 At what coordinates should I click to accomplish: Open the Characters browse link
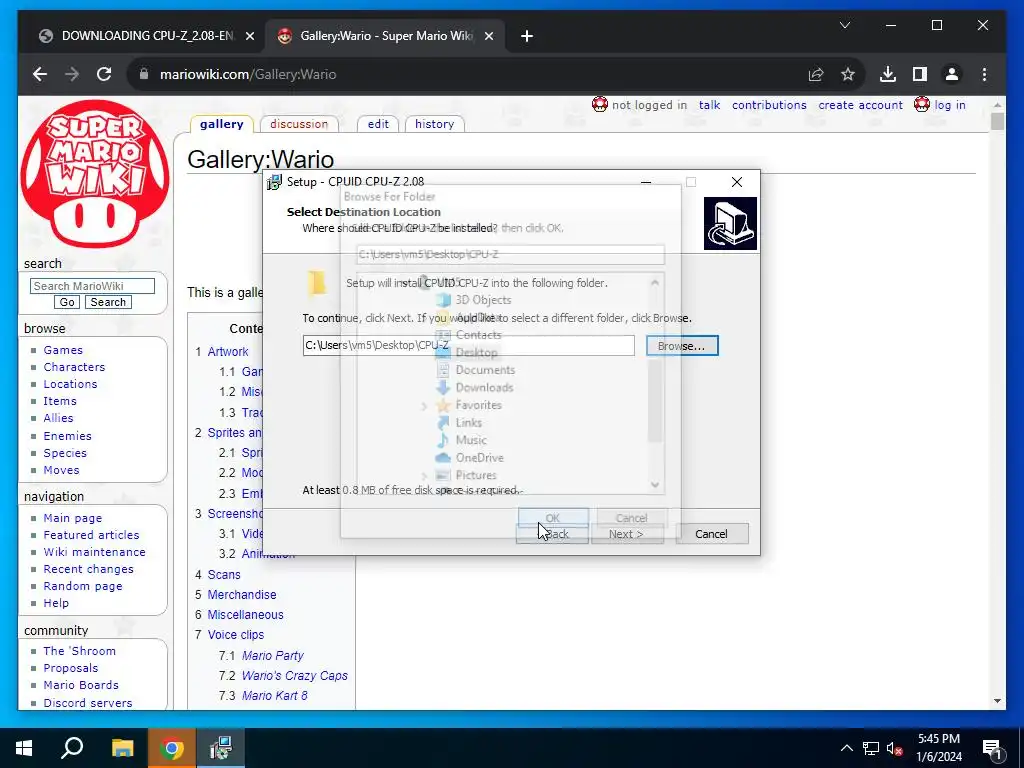click(74, 367)
